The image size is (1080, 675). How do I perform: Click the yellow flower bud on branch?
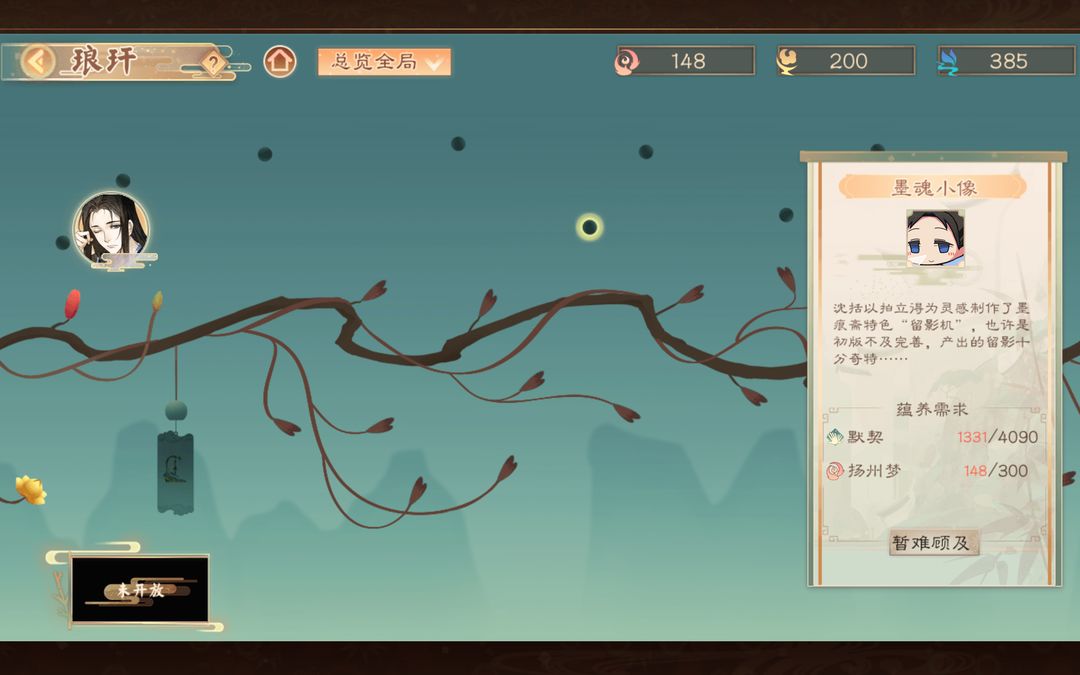157,300
